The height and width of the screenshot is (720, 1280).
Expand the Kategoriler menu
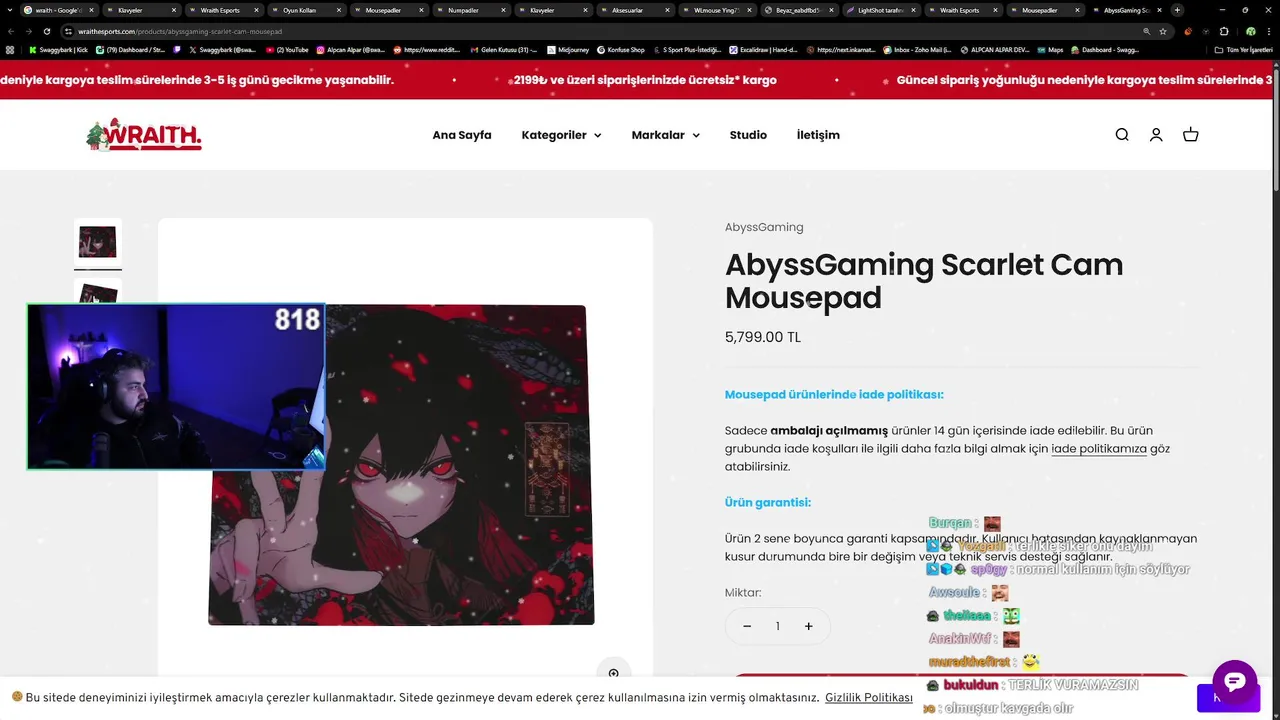tap(561, 135)
